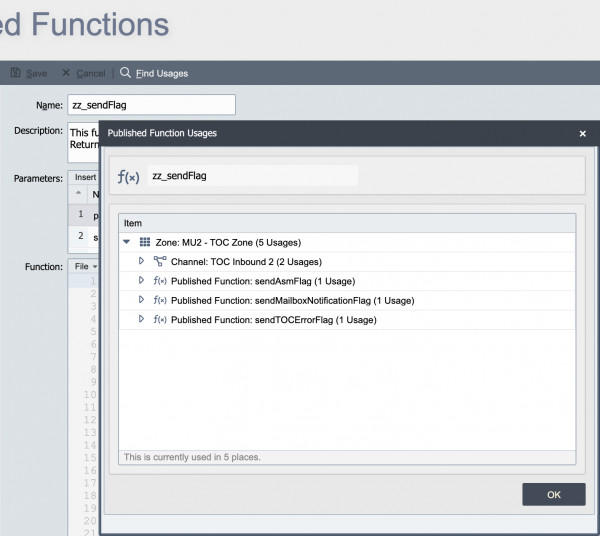This screenshot has height=536, width=600.
Task: Click the Find Usages magnifier icon
Action: [x=125, y=72]
